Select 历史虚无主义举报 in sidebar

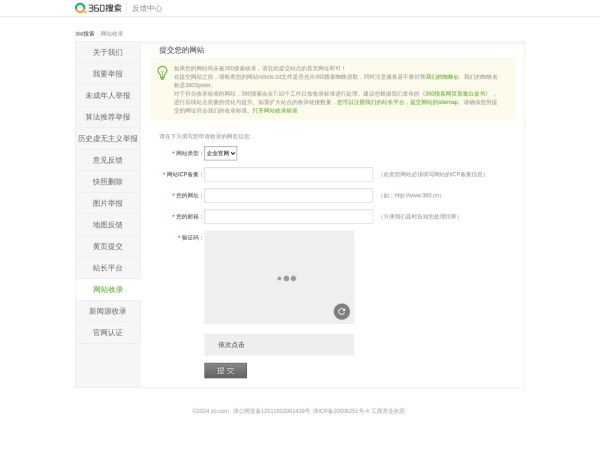click(x=108, y=139)
